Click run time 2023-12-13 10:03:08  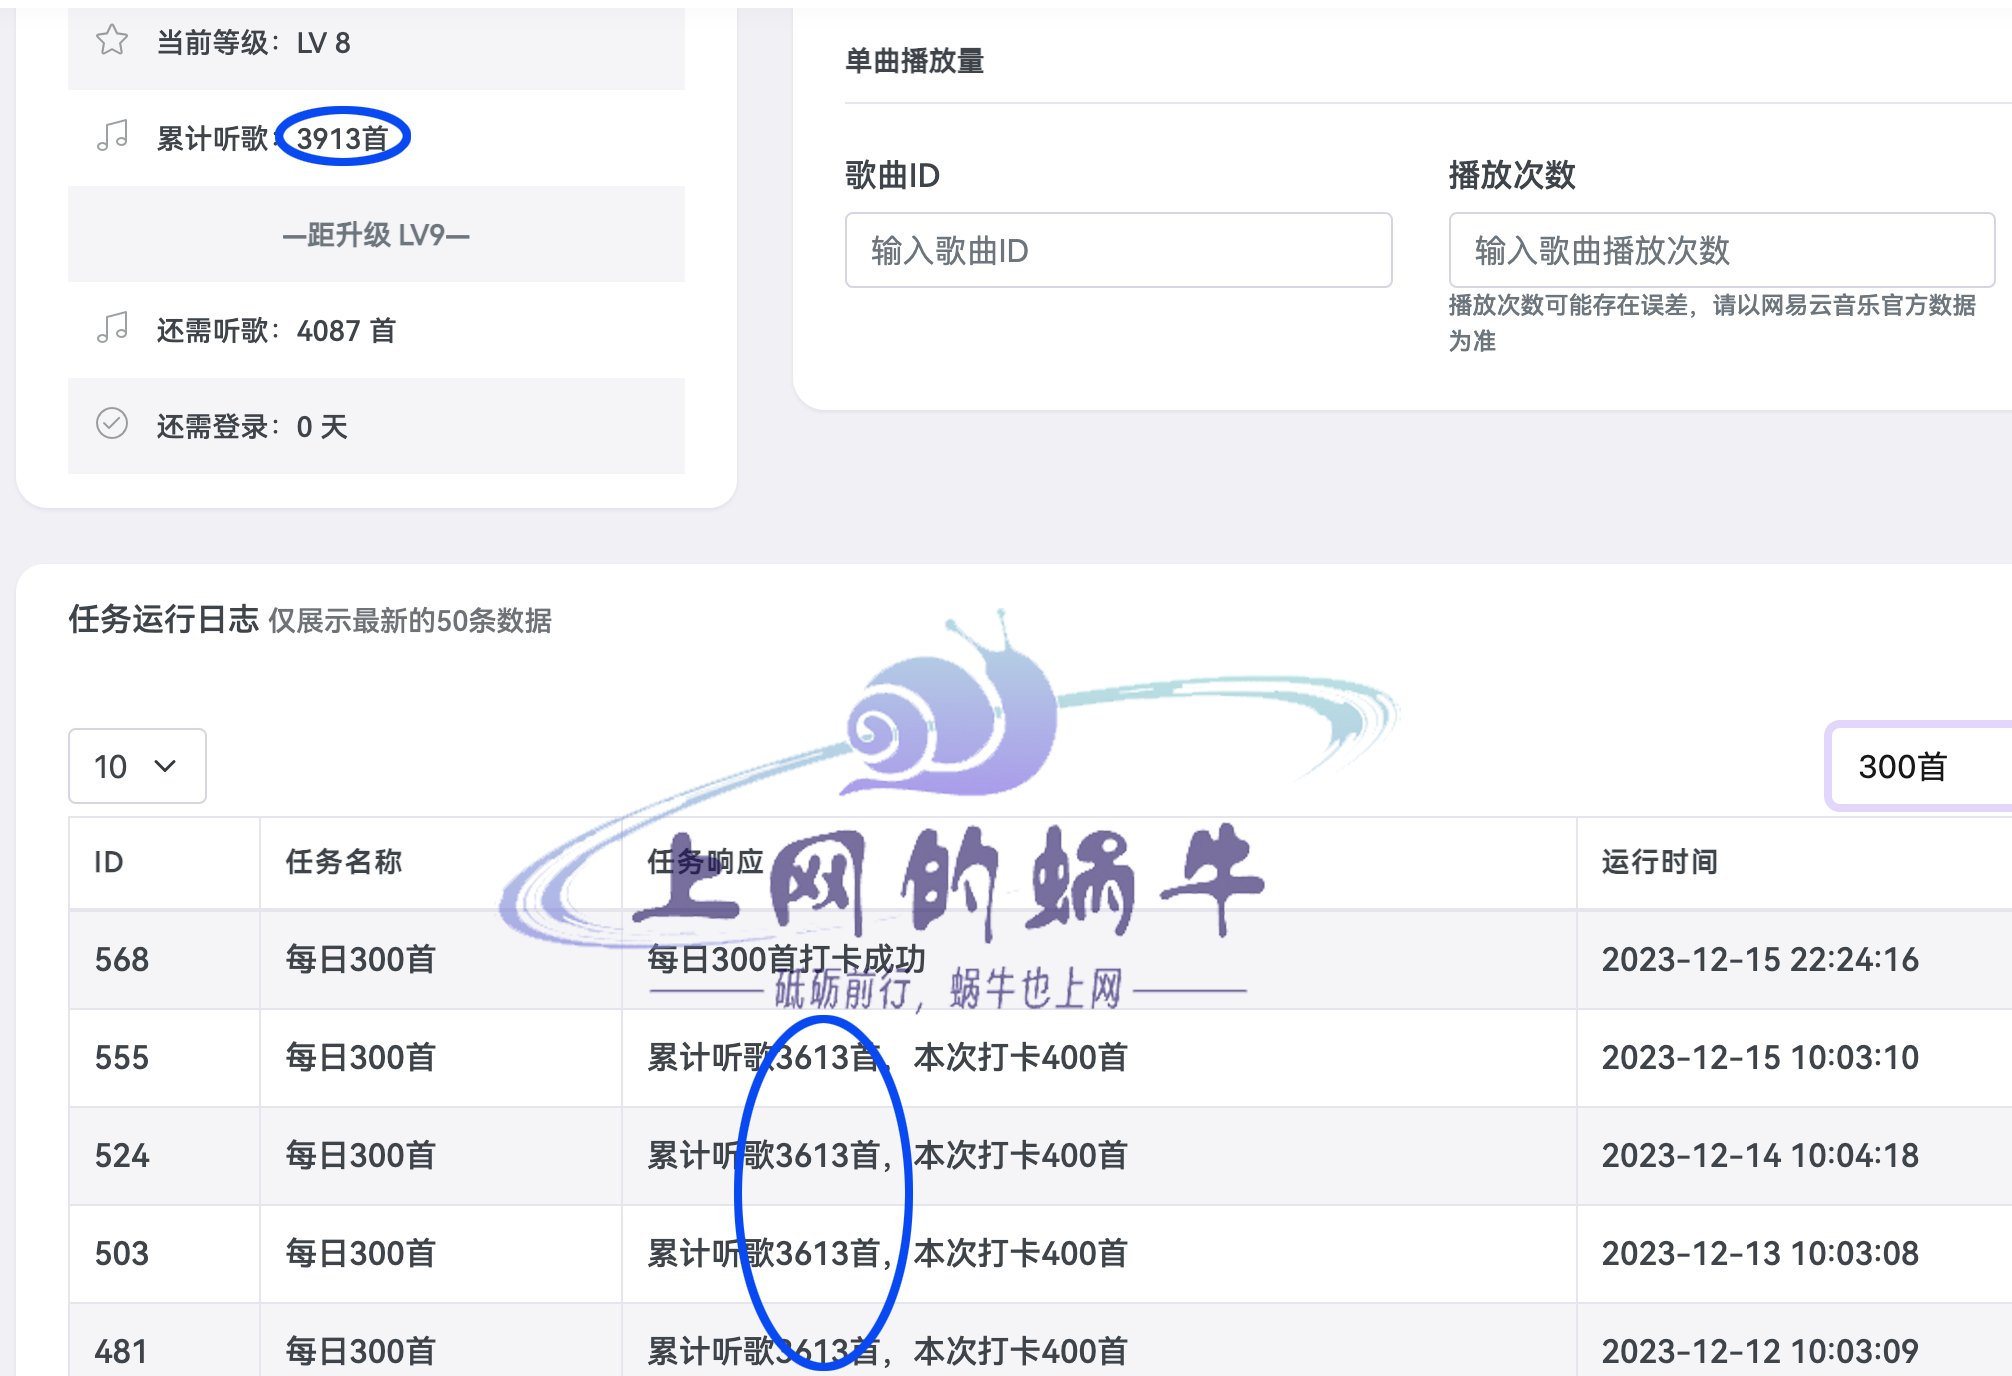coord(1760,1254)
